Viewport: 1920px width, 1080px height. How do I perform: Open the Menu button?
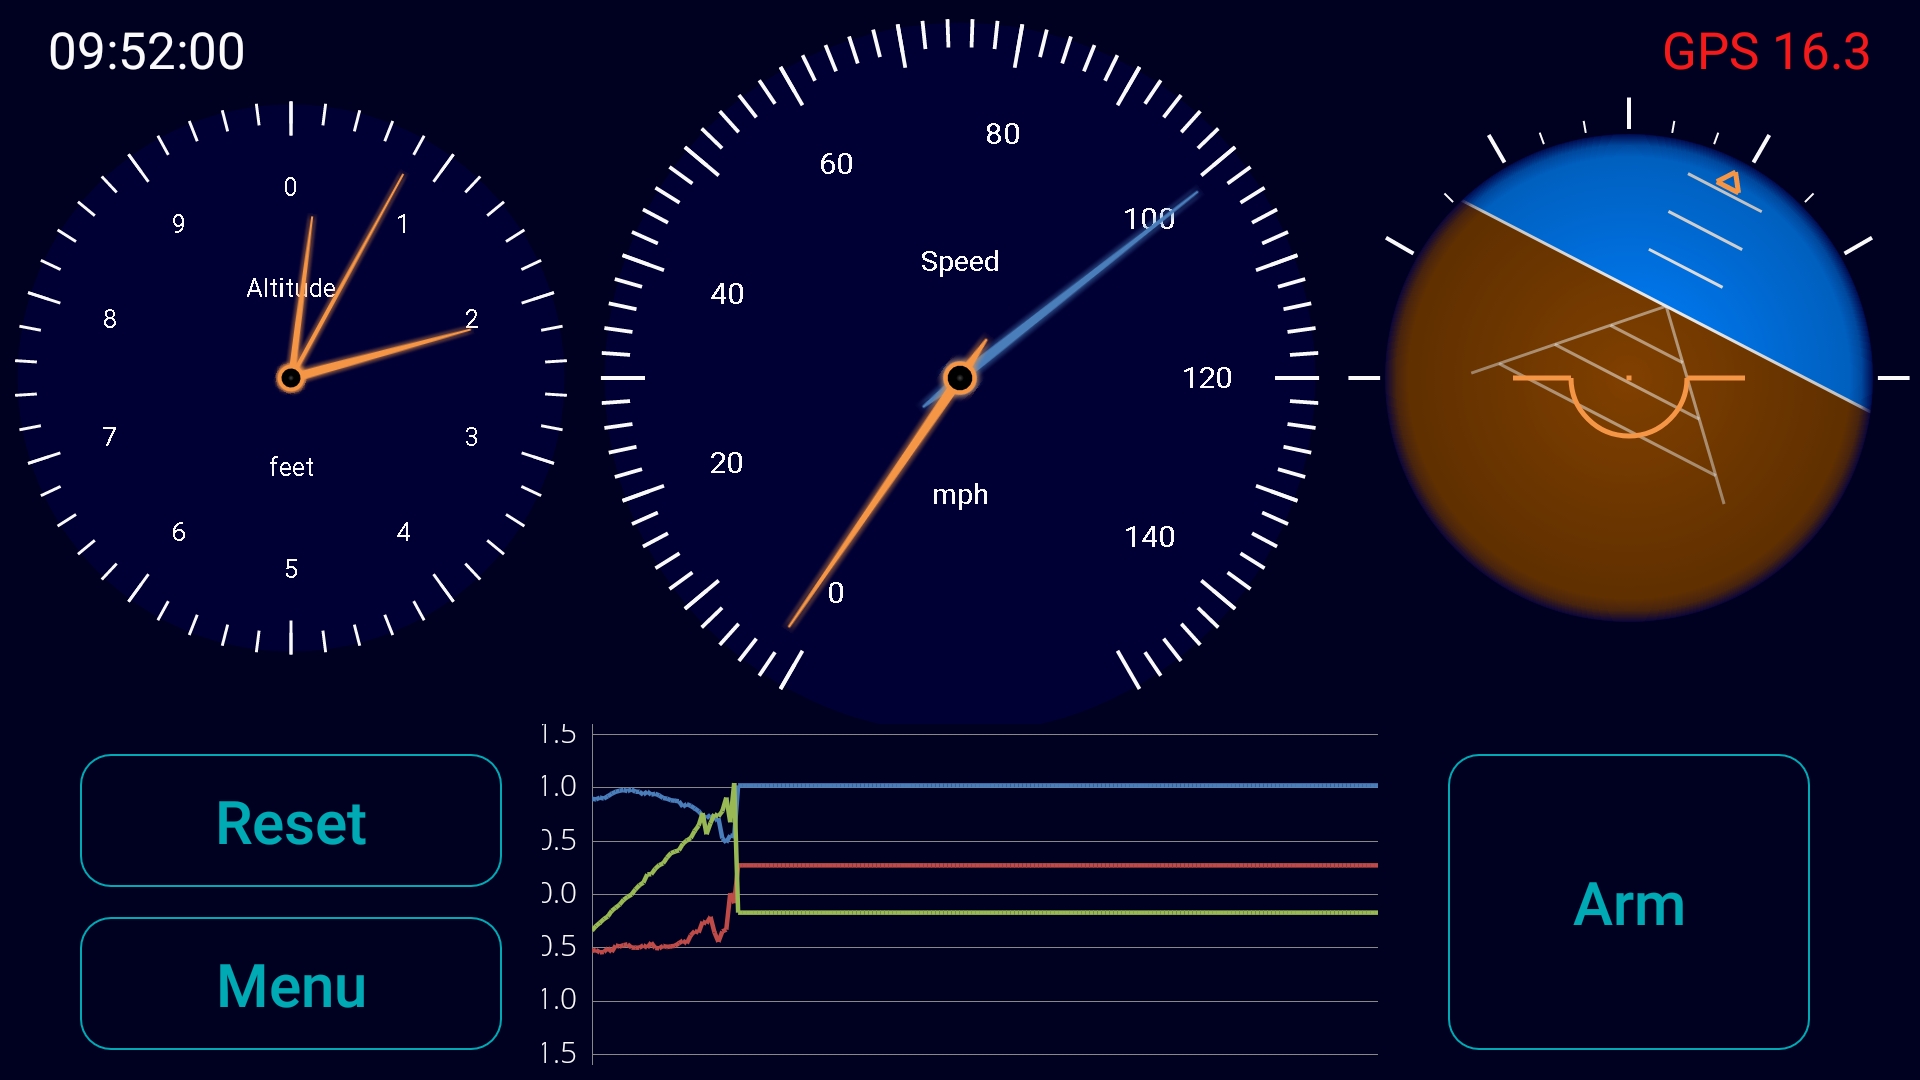point(290,984)
